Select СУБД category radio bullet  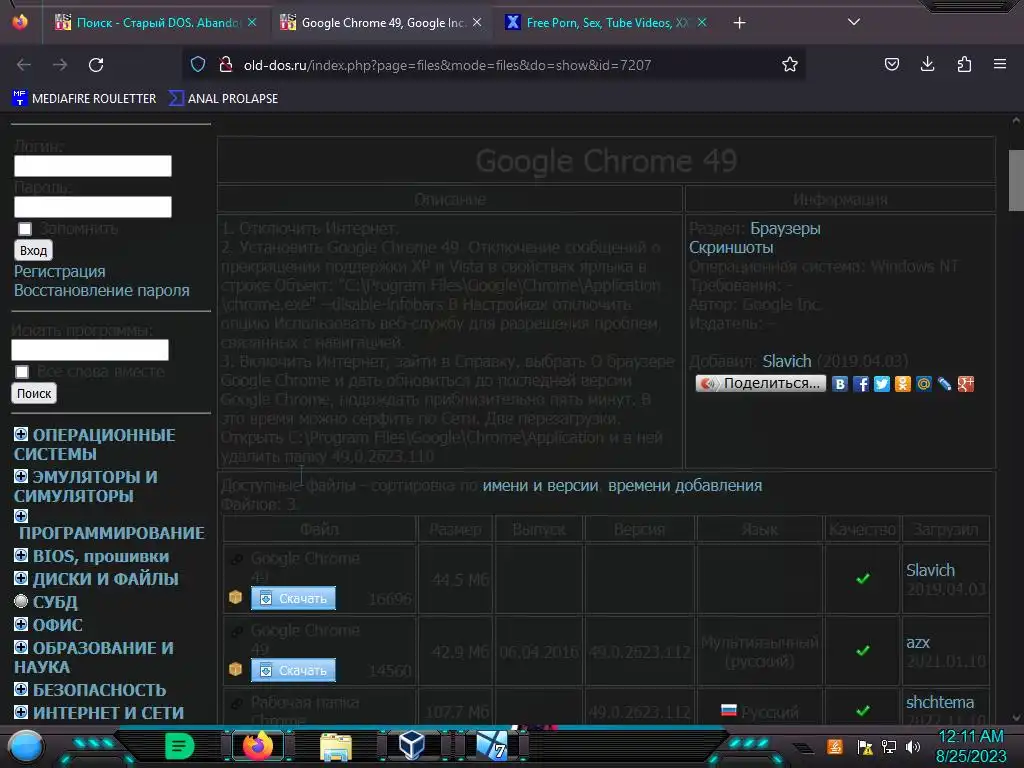tap(21, 601)
